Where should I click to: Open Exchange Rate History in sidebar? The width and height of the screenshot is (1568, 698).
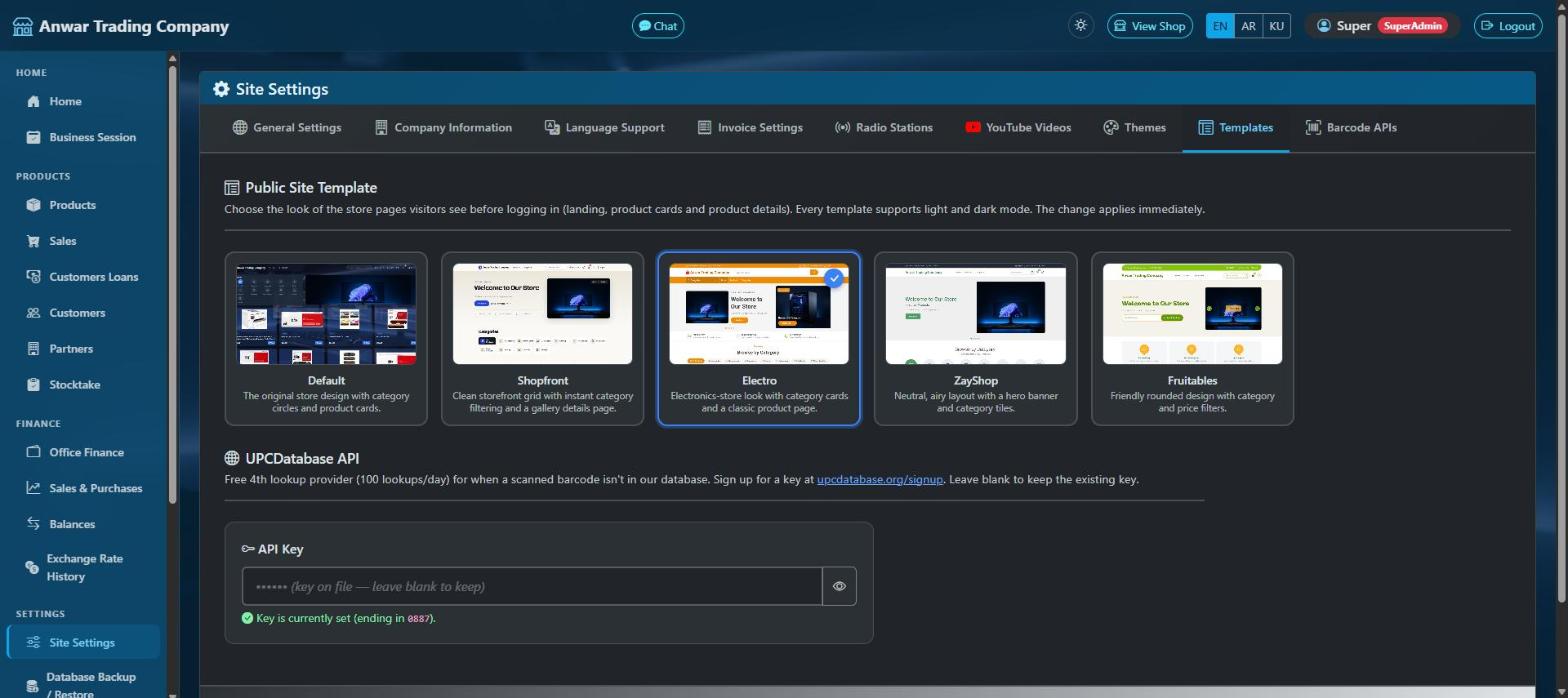click(x=83, y=568)
